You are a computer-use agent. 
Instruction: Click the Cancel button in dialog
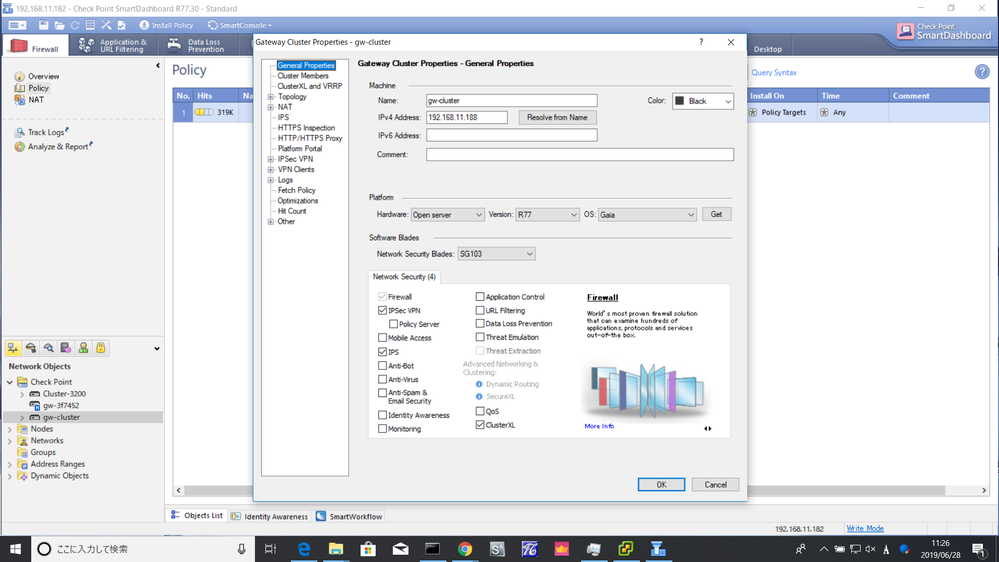click(x=715, y=484)
